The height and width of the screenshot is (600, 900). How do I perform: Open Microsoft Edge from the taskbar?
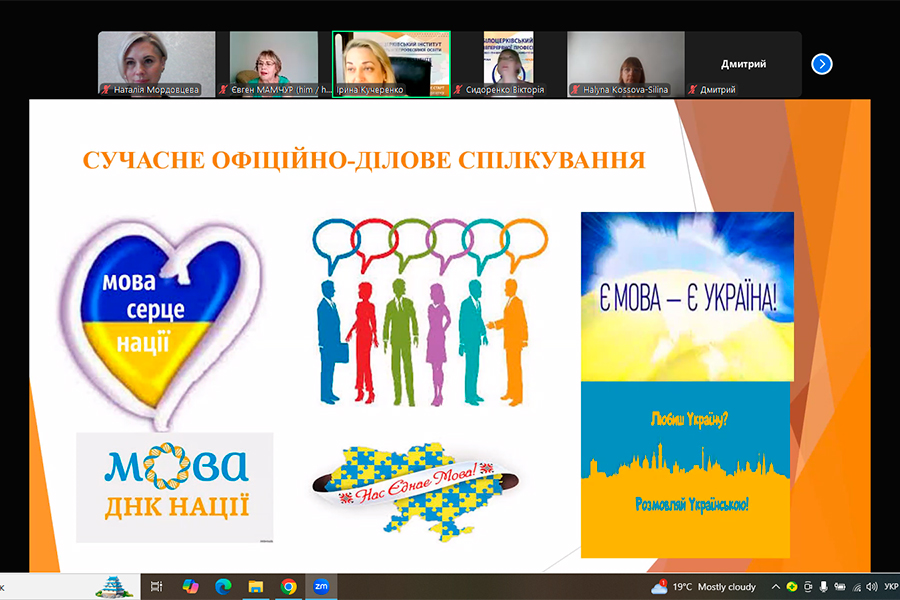click(x=223, y=586)
